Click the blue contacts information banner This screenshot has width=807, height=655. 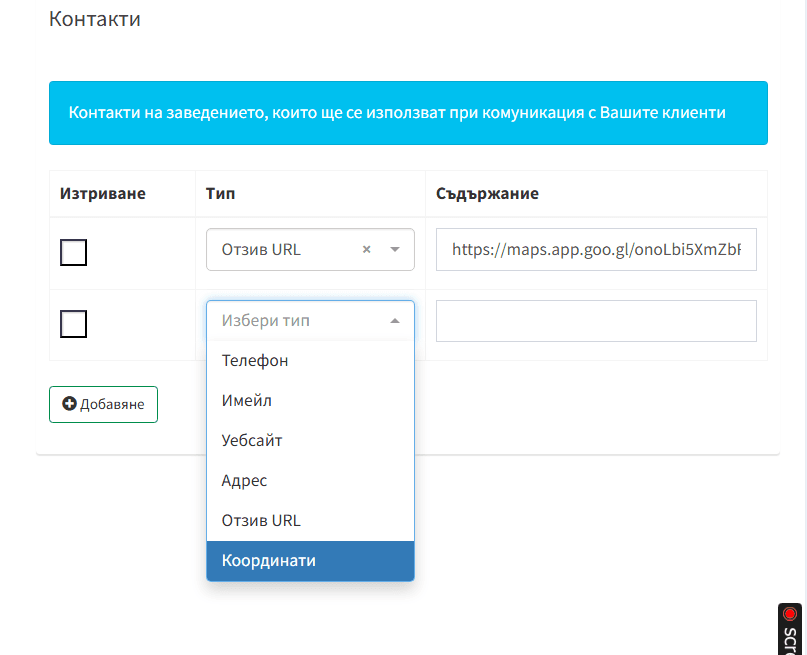tap(408, 113)
